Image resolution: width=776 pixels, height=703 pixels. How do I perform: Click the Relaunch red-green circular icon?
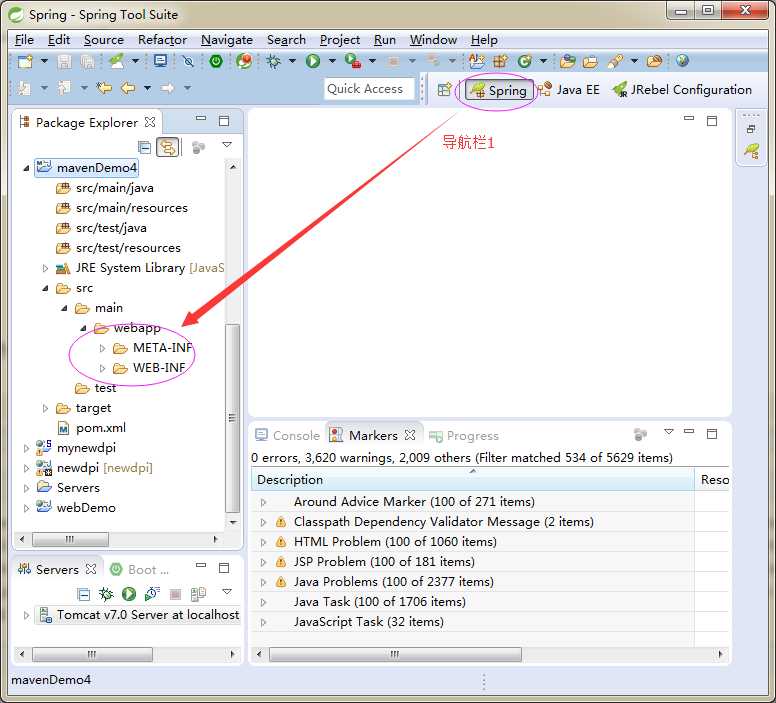click(x=244, y=61)
